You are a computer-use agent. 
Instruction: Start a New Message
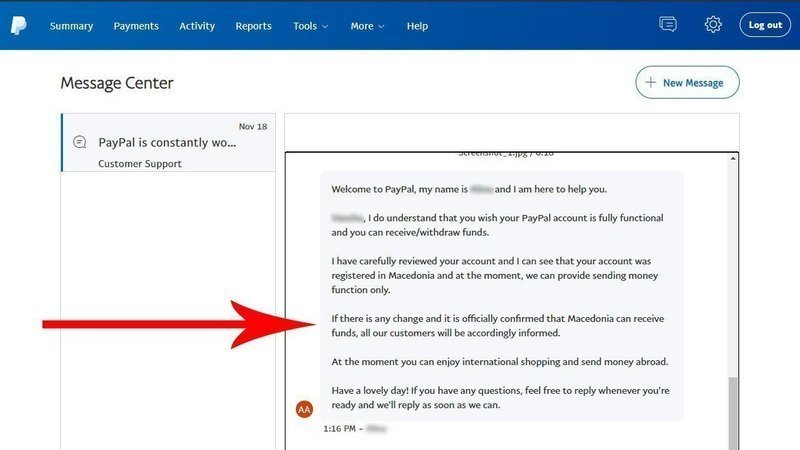(687, 82)
